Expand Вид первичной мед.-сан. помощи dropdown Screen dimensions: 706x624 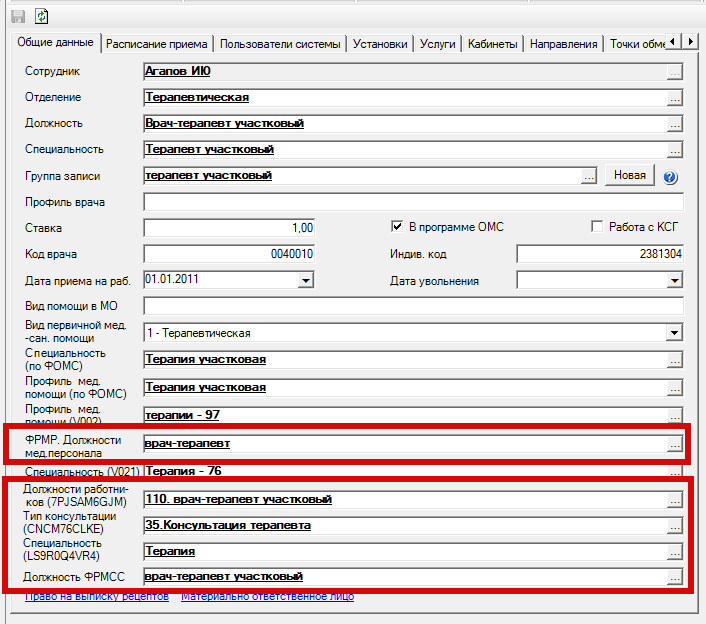(674, 333)
